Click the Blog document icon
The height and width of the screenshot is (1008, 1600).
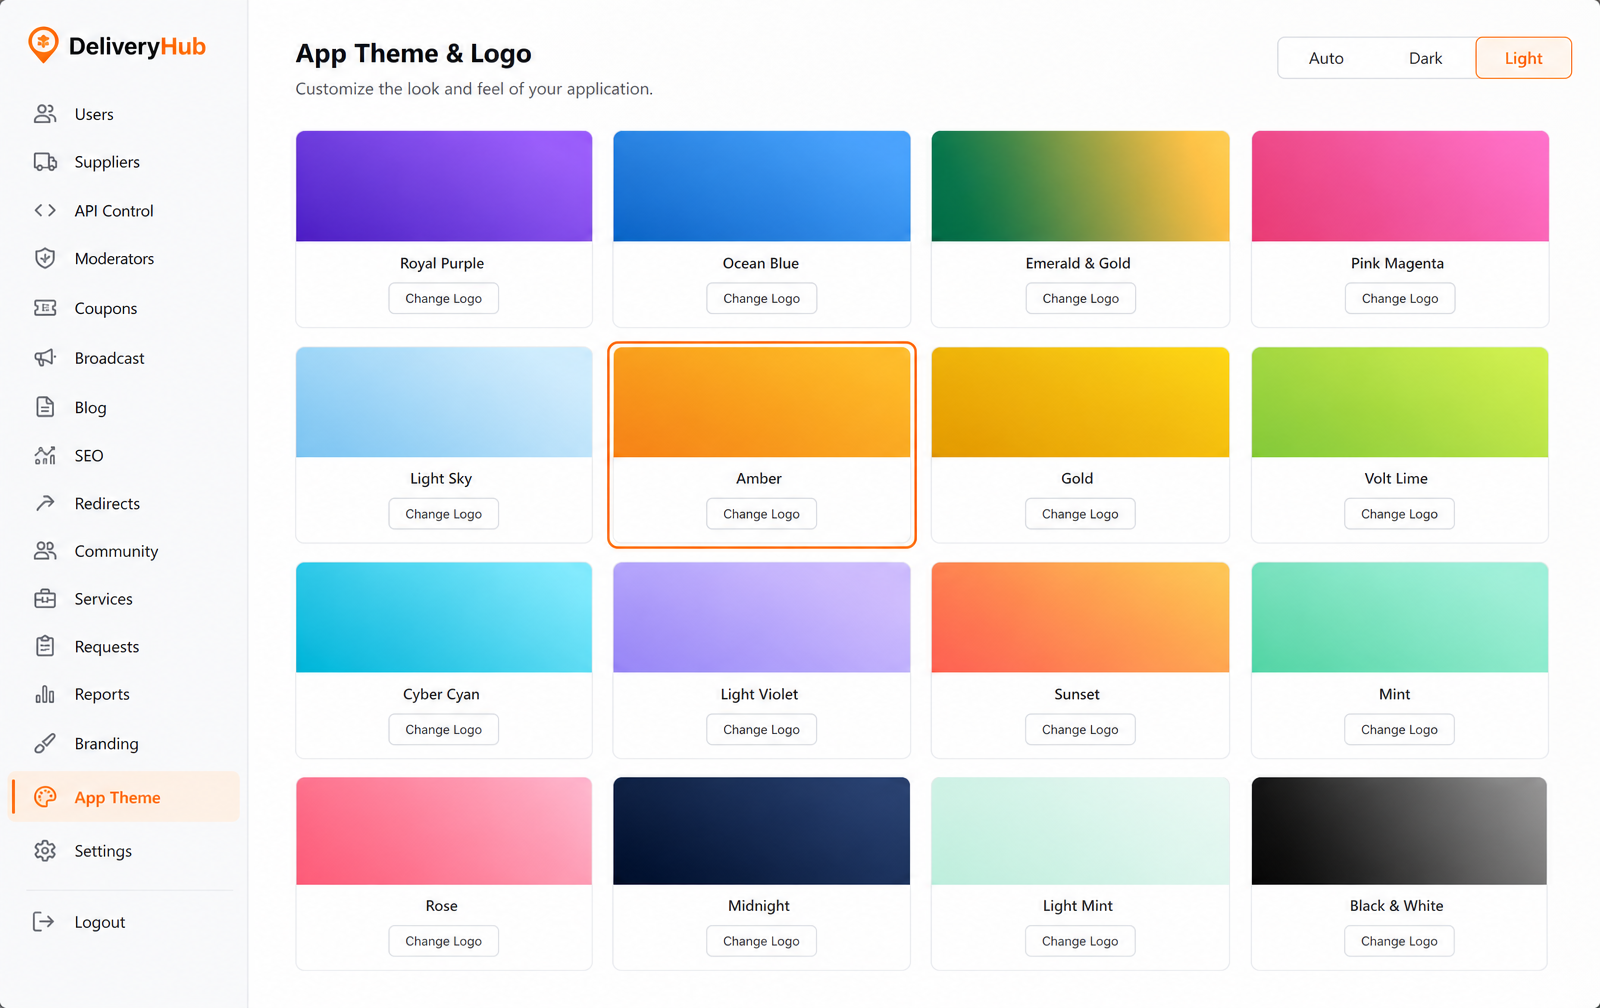[x=45, y=407]
